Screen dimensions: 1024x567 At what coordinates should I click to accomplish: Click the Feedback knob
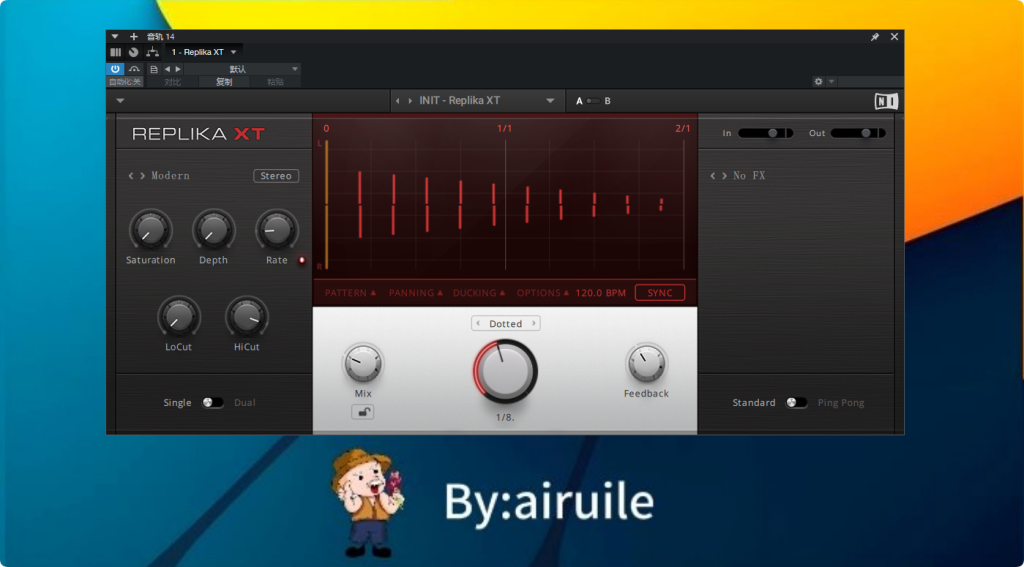pos(647,363)
